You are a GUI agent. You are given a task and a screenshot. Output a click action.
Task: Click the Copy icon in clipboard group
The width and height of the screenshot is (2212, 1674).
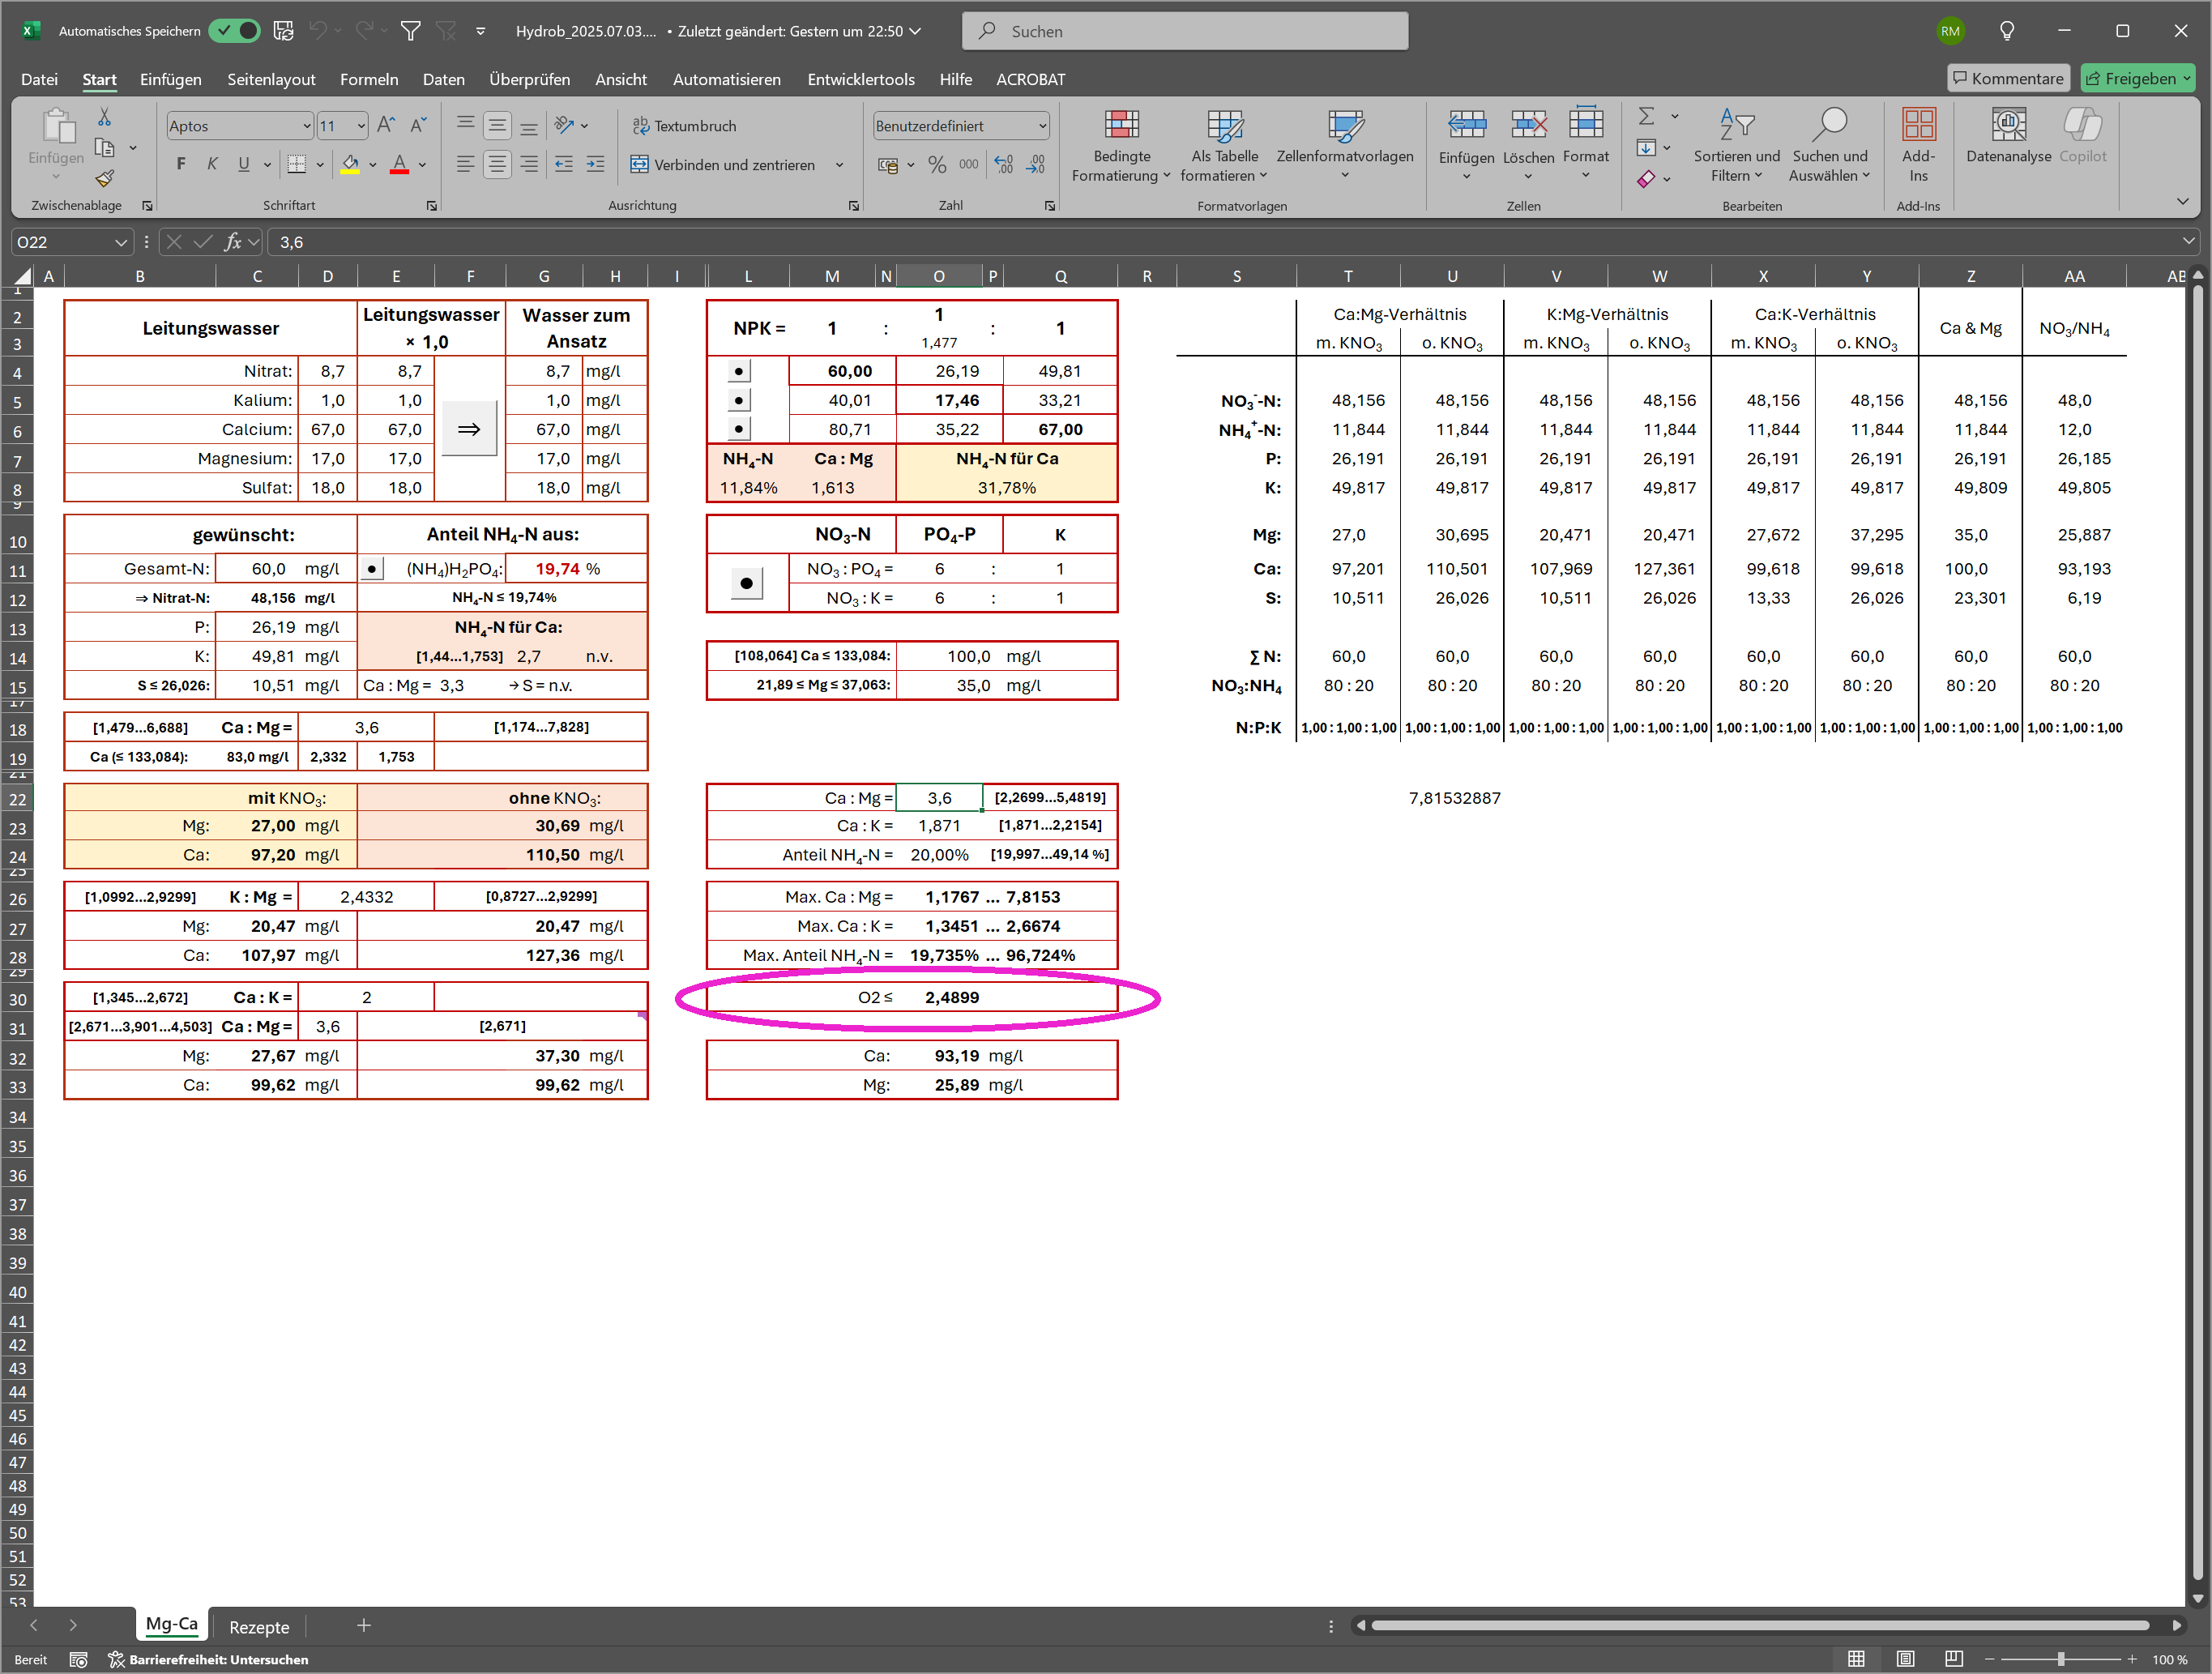tap(104, 148)
